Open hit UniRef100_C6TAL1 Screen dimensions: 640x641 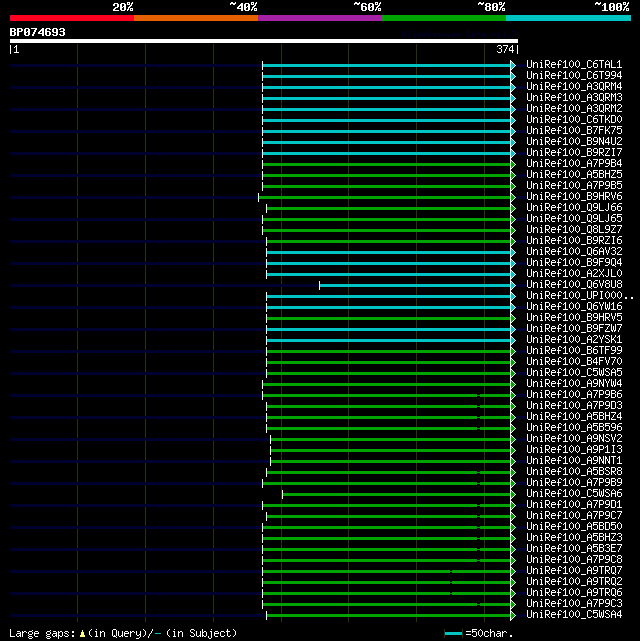click(574, 65)
